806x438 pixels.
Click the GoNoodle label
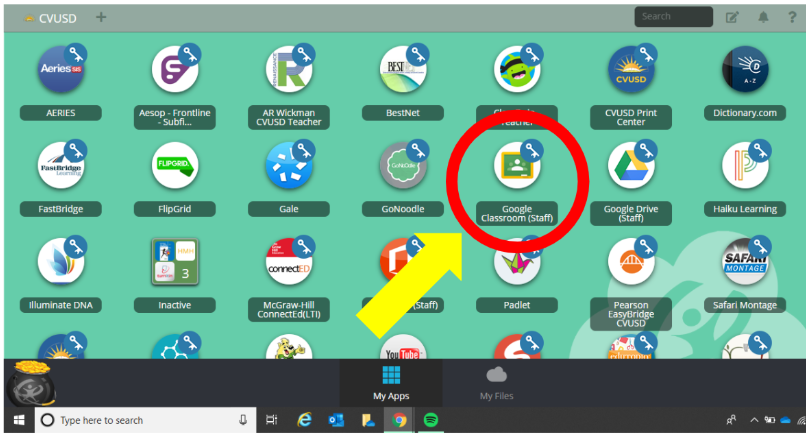403,209
